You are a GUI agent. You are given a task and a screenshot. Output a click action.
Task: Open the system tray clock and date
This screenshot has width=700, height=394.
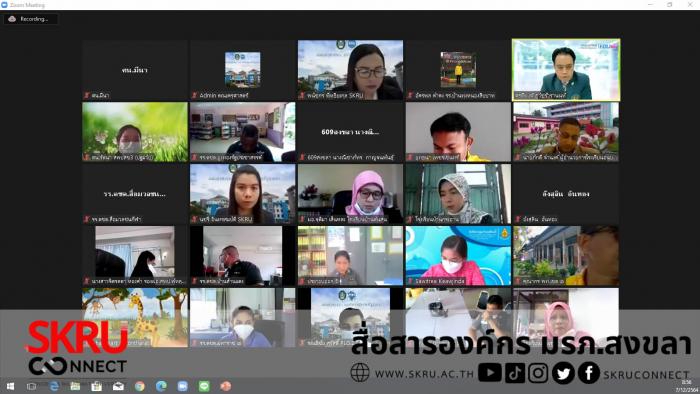[687, 386]
